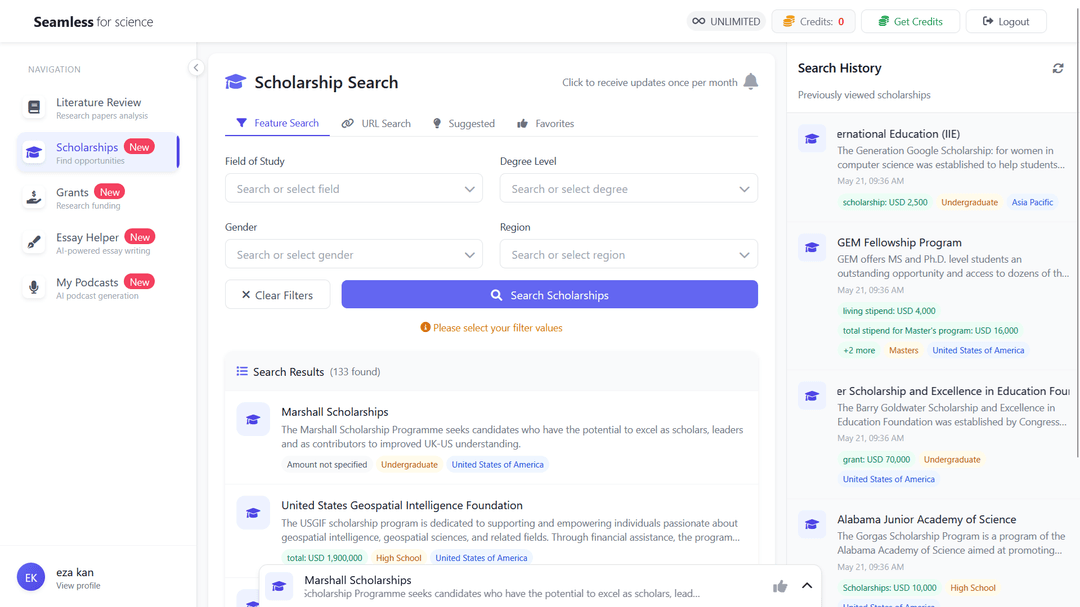Click the Clear Filters button
This screenshot has height=607, width=1080.
278,295
